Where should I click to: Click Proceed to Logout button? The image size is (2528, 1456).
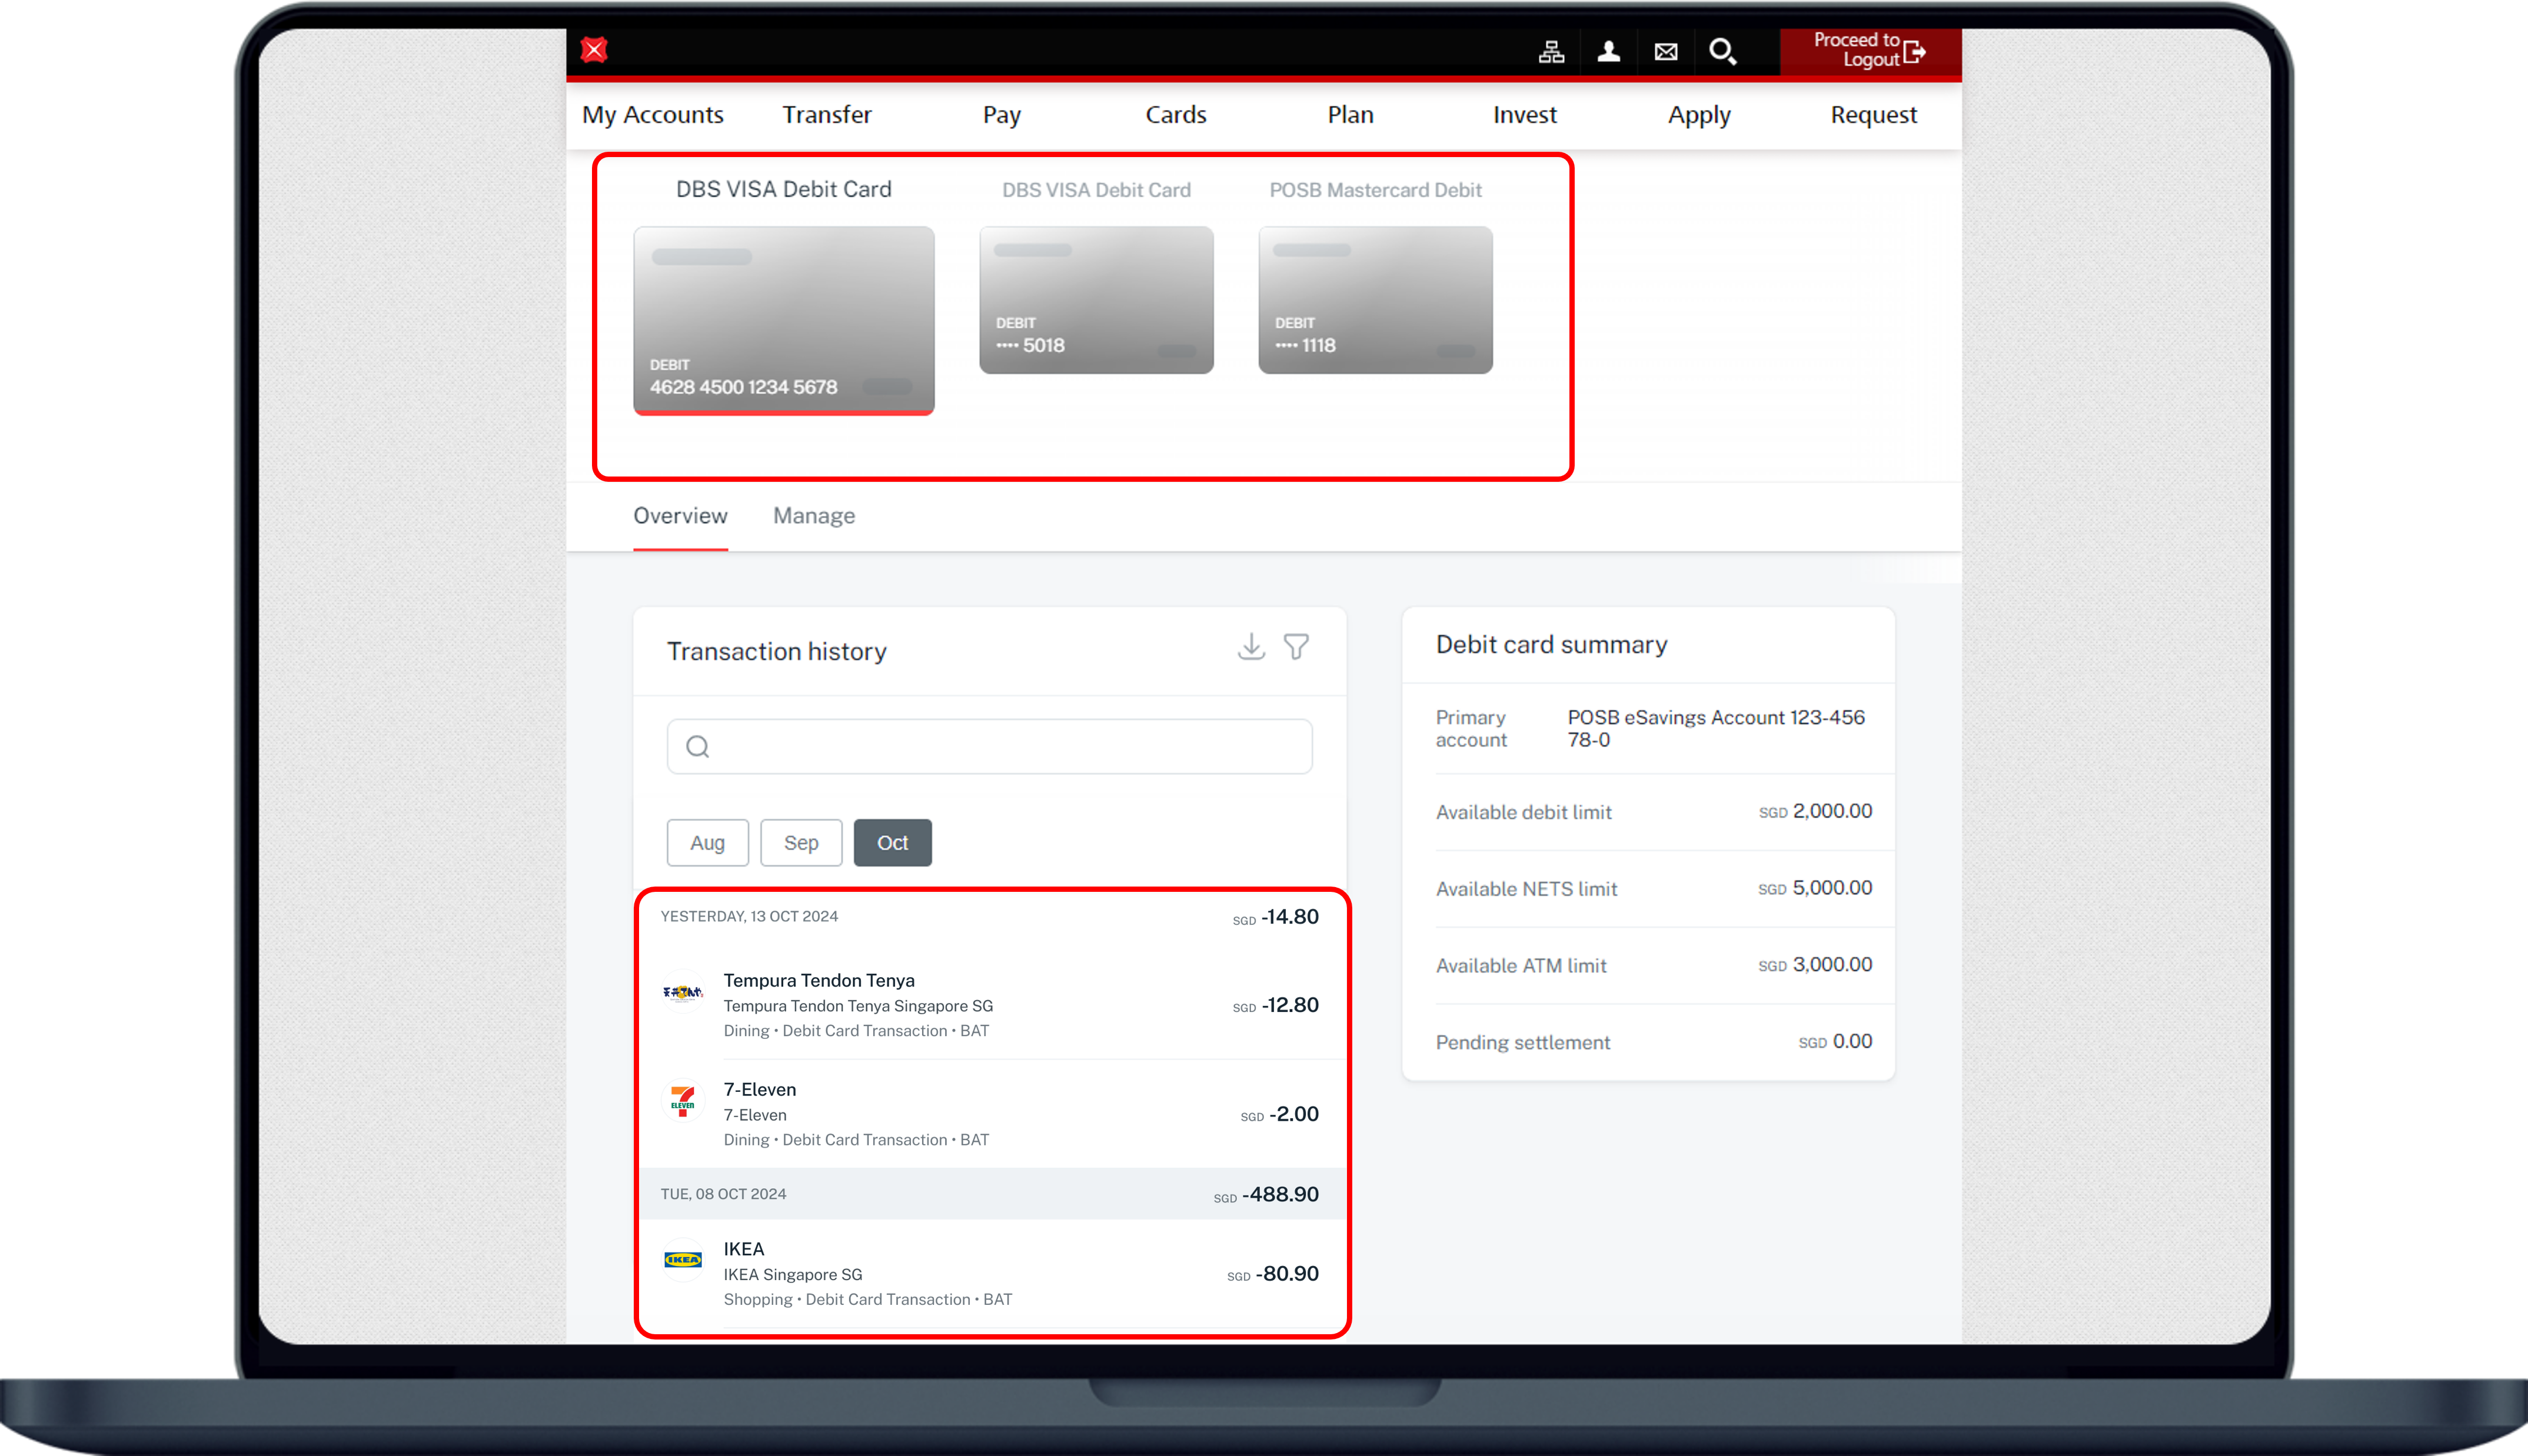[x=1869, y=51]
